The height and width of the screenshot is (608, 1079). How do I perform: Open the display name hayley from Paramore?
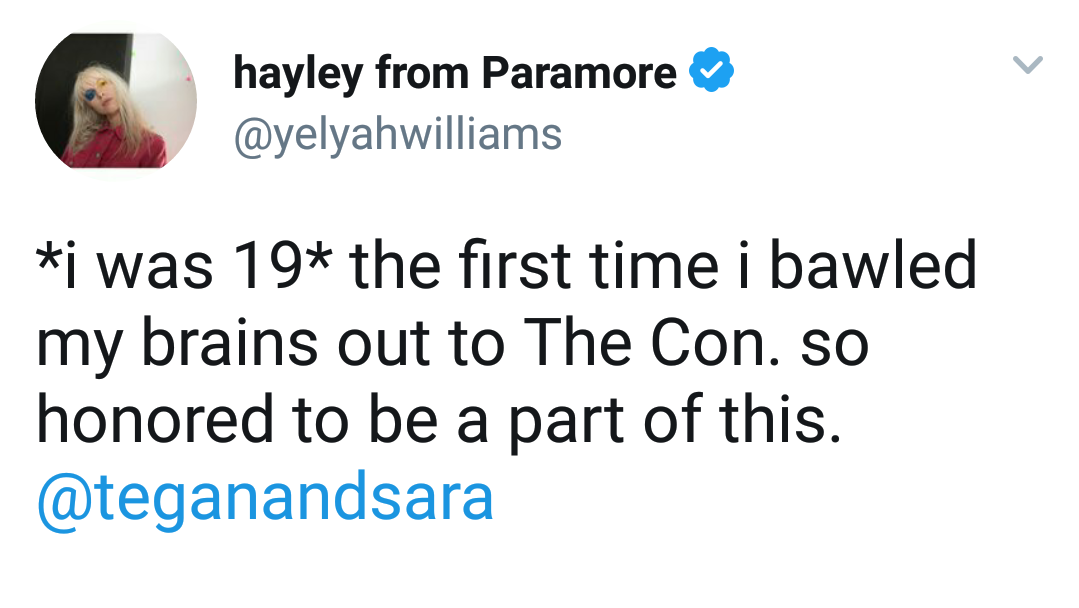pyautogui.click(x=455, y=73)
